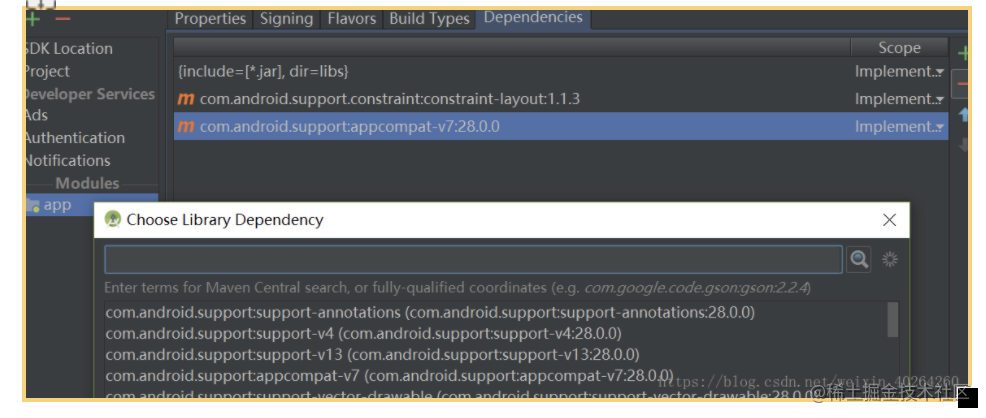Click the green plus add module icon
This screenshot has width=986, height=418.
(33, 19)
